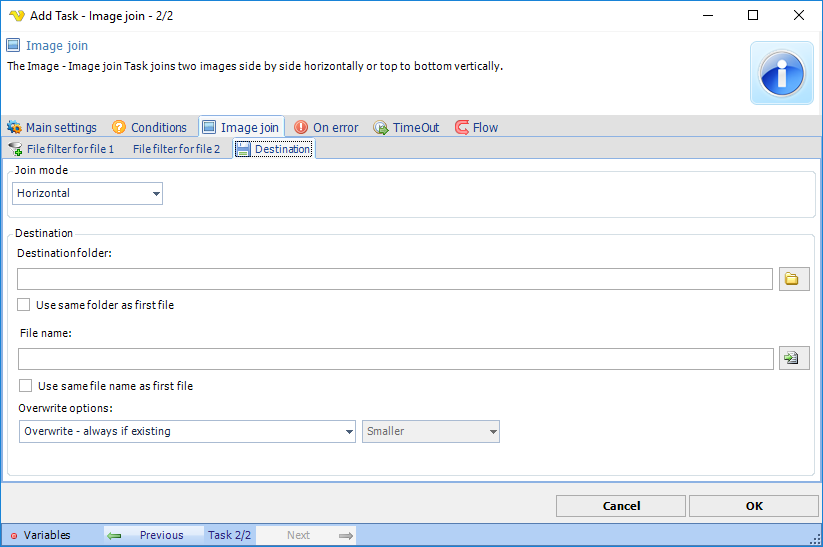Click the green Previous arrow icon
The height and width of the screenshot is (547, 823).
[114, 536]
